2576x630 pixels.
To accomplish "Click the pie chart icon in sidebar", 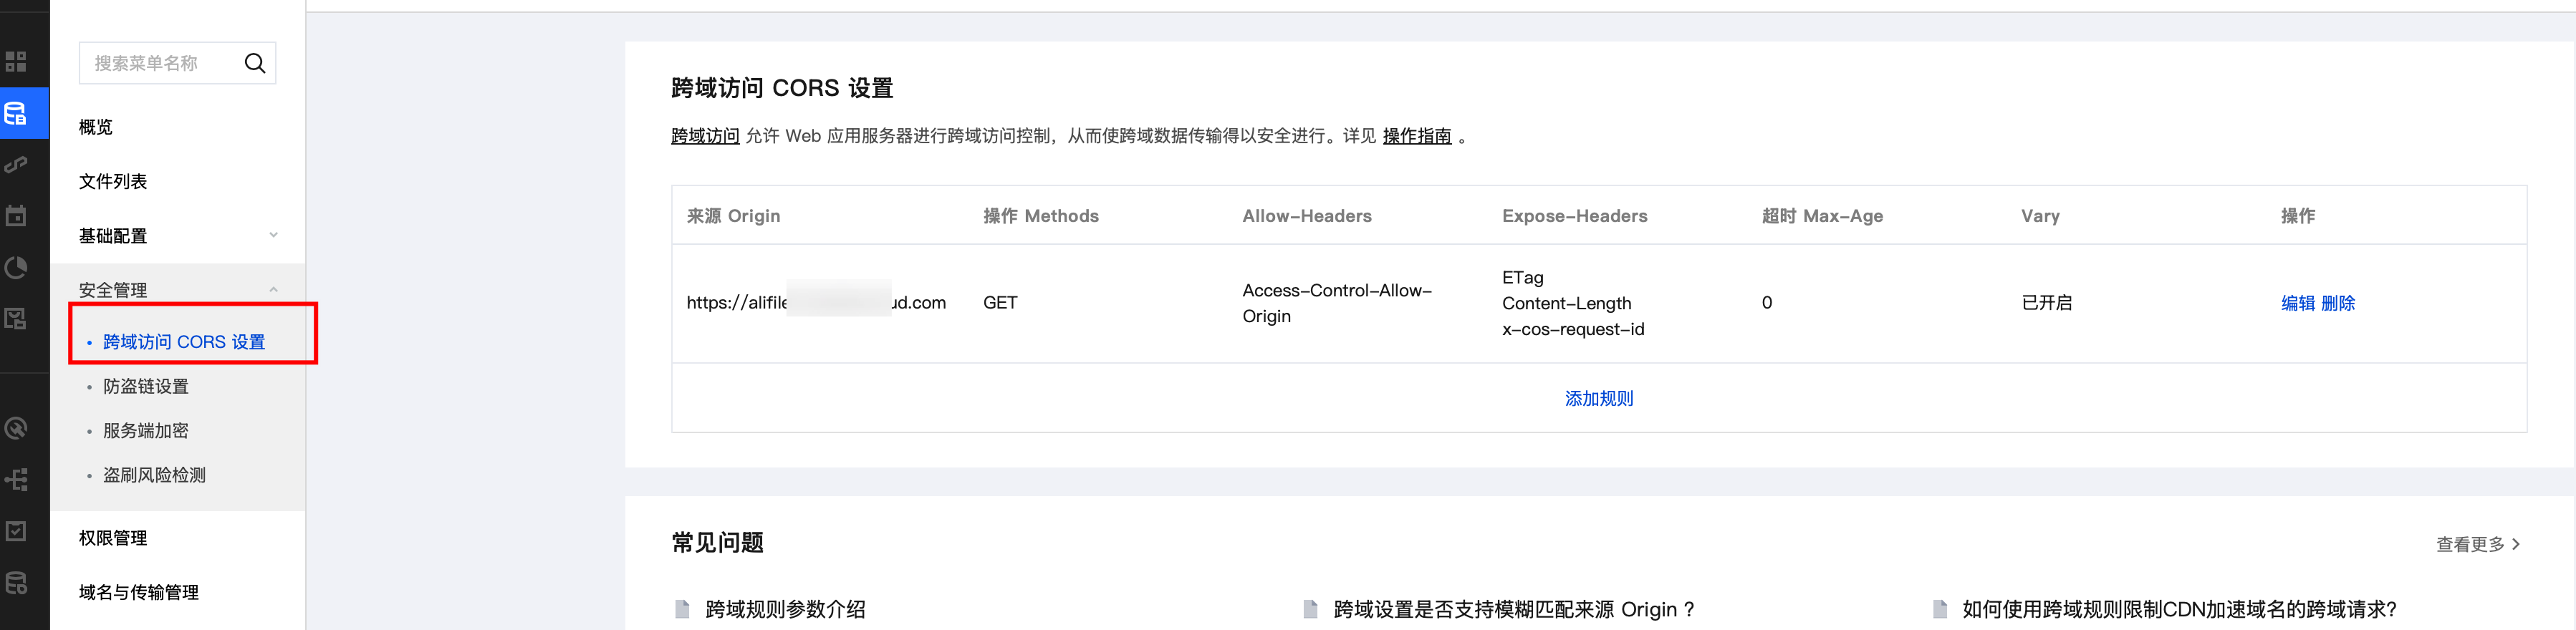I will point(16,268).
